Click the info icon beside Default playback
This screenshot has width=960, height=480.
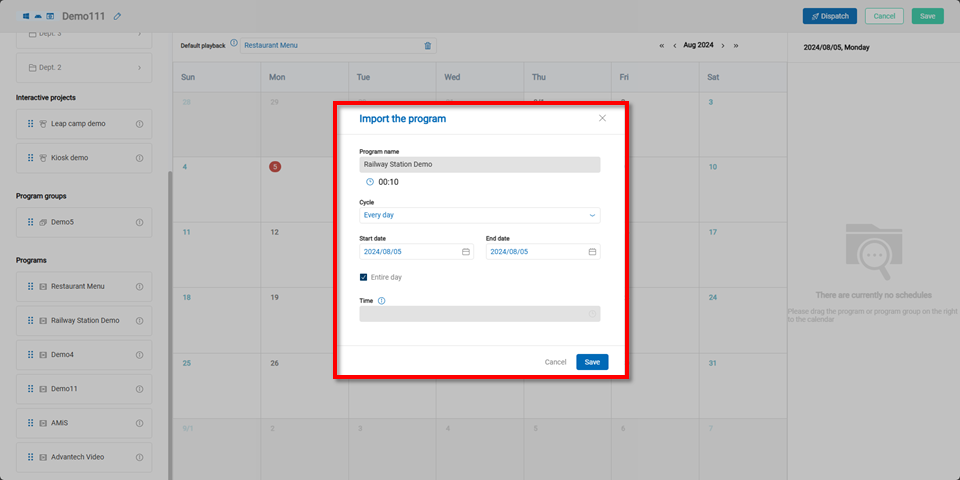(234, 44)
